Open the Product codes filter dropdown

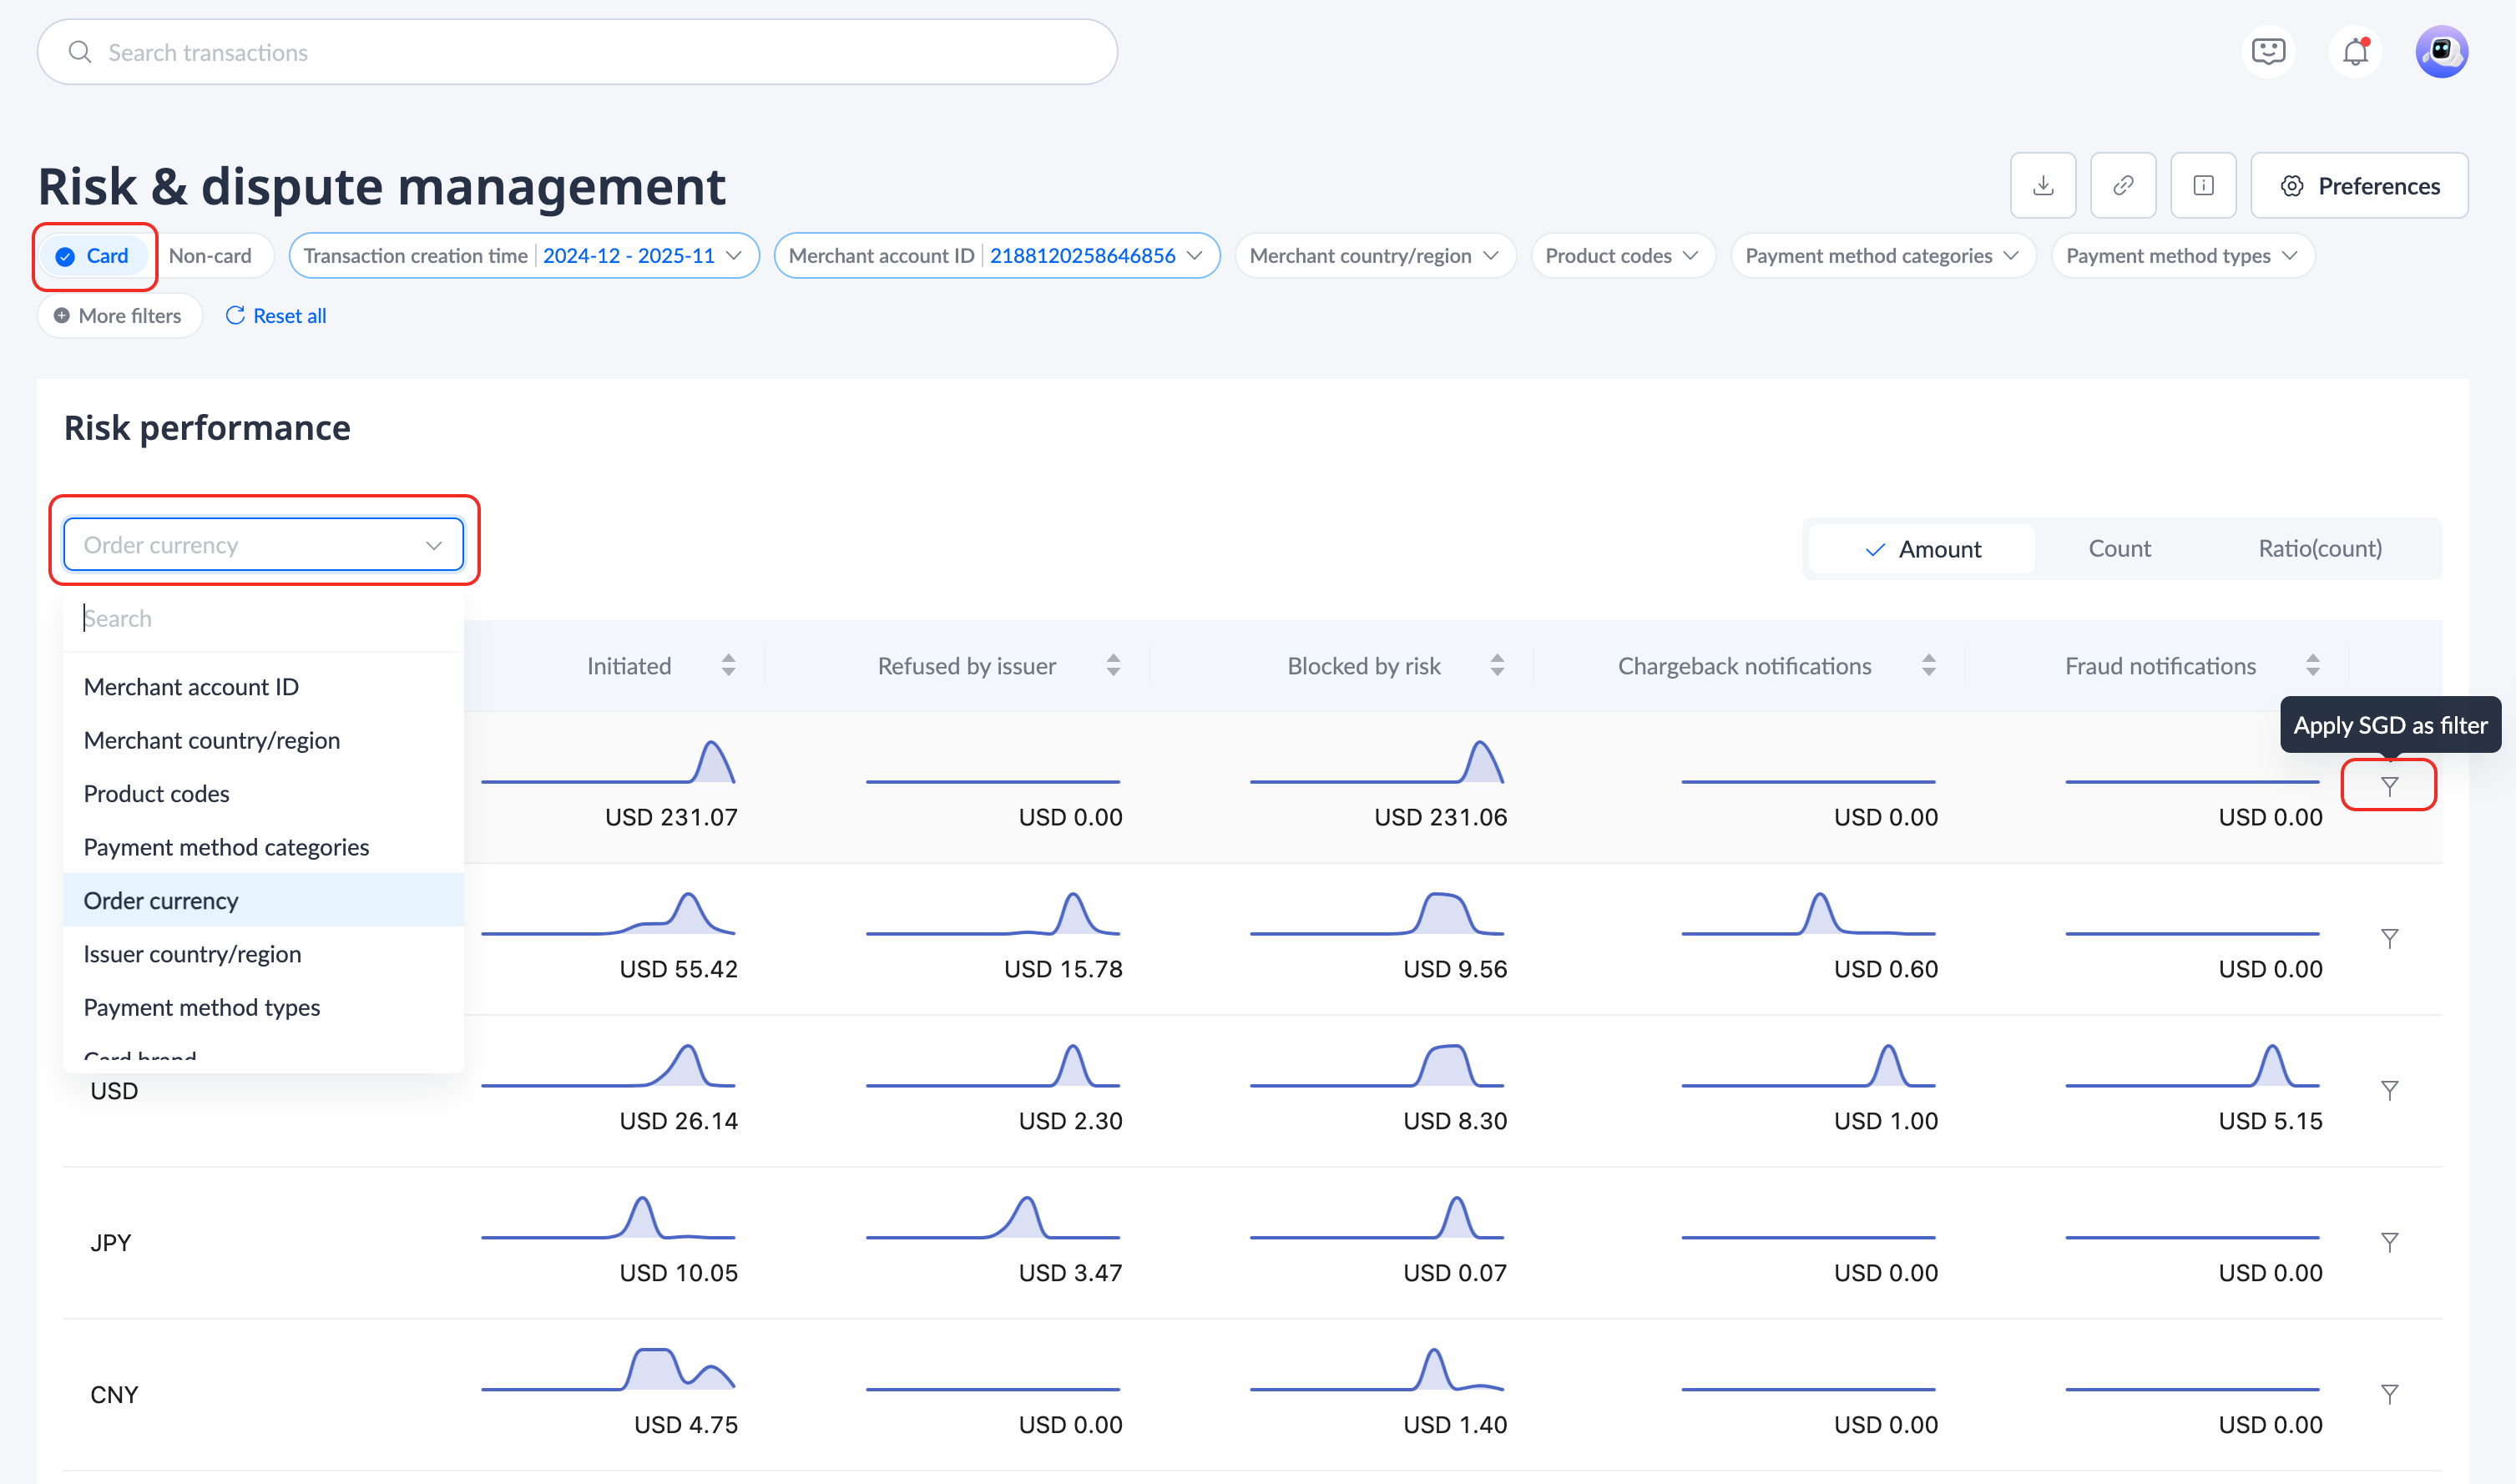pyautogui.click(x=1621, y=256)
